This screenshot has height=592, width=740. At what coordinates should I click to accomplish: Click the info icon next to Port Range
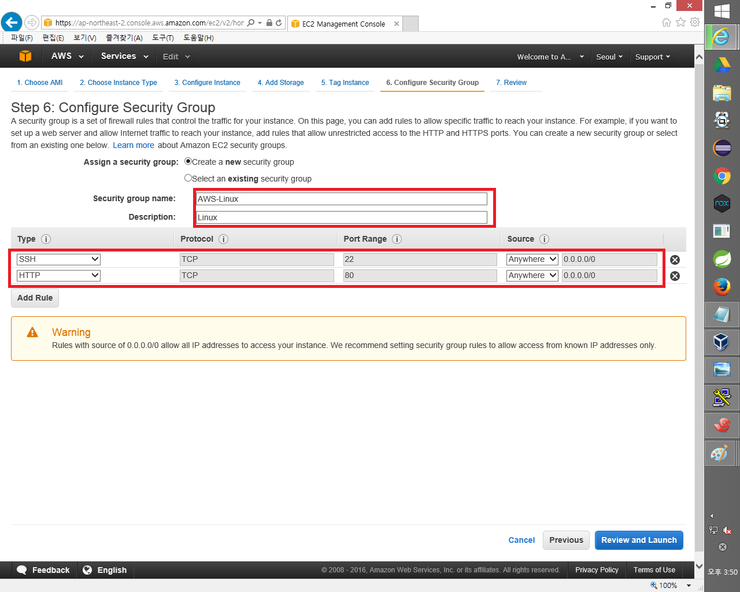click(x=397, y=240)
